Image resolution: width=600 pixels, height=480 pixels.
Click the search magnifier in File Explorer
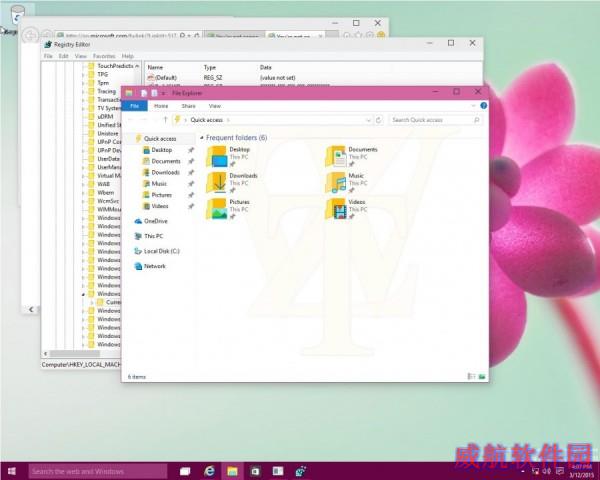click(x=477, y=120)
